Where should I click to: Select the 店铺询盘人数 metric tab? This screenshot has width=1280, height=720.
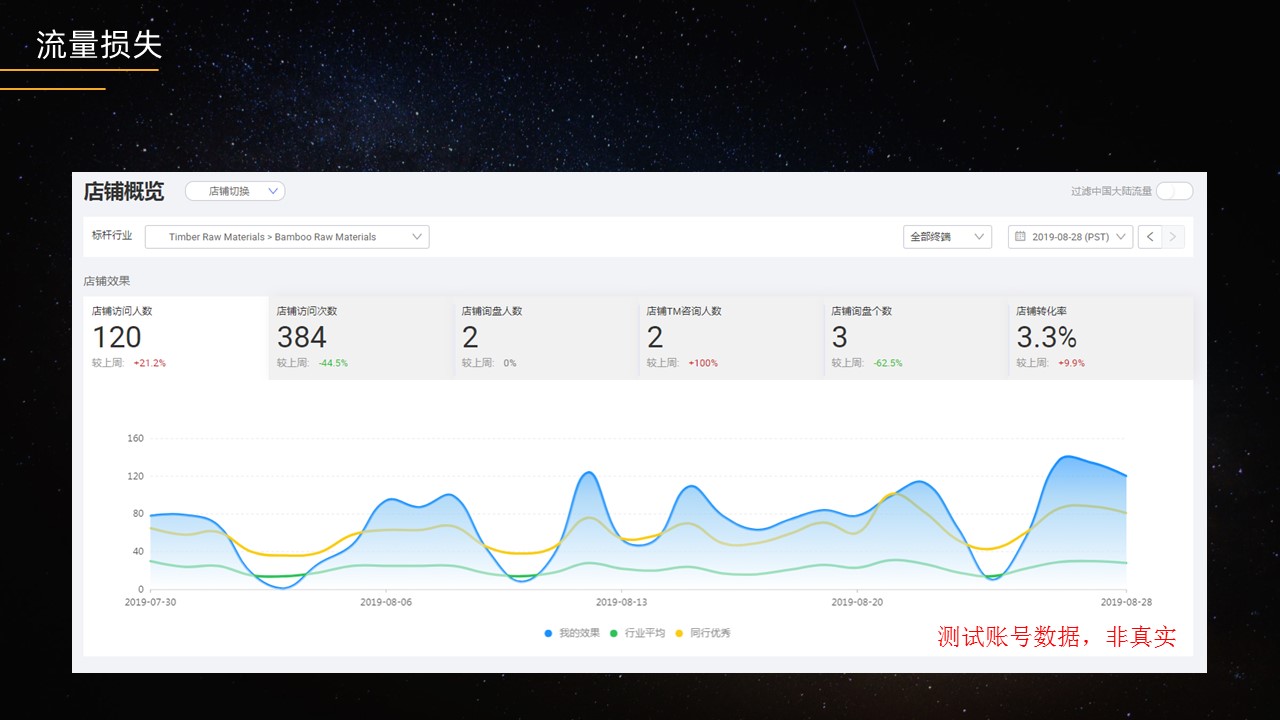tap(546, 338)
